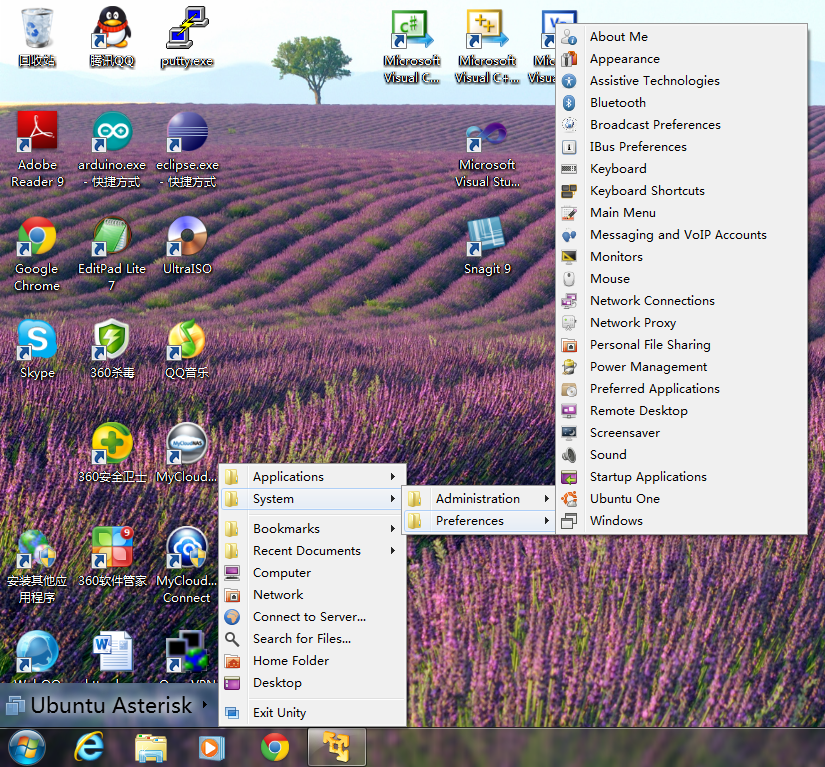The height and width of the screenshot is (767, 825).
Task: Open Main Menu editor entry
Action: click(681, 213)
